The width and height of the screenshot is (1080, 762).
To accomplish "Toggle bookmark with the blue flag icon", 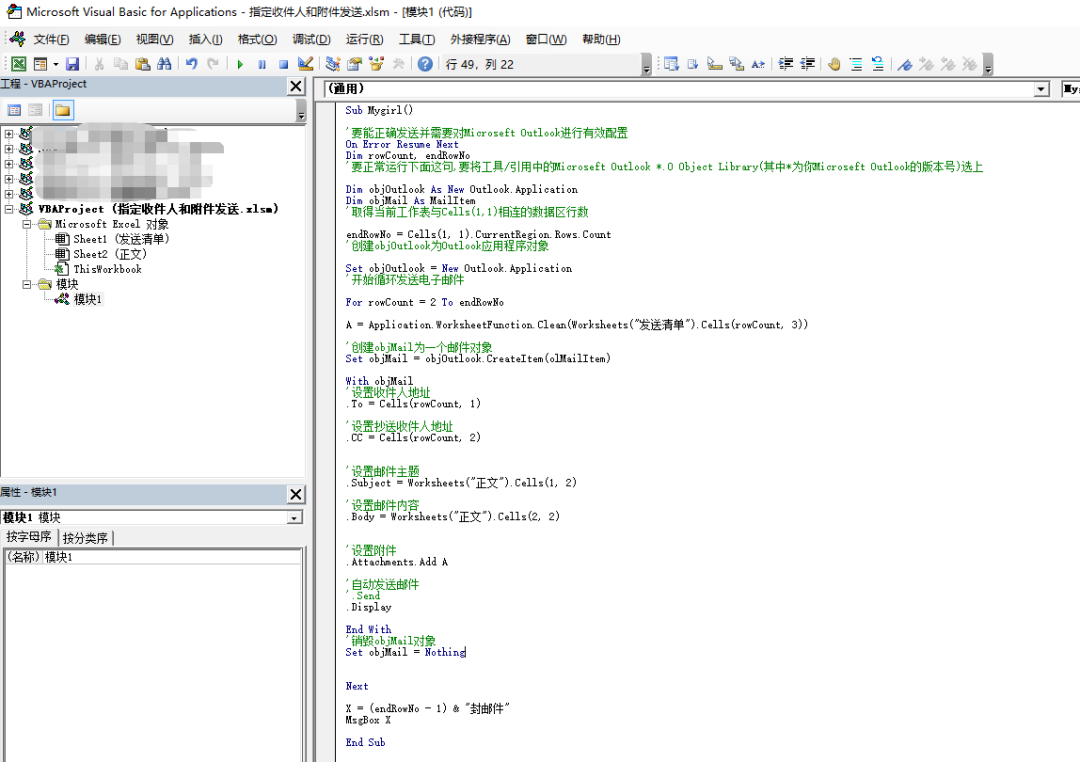I will (x=904, y=64).
